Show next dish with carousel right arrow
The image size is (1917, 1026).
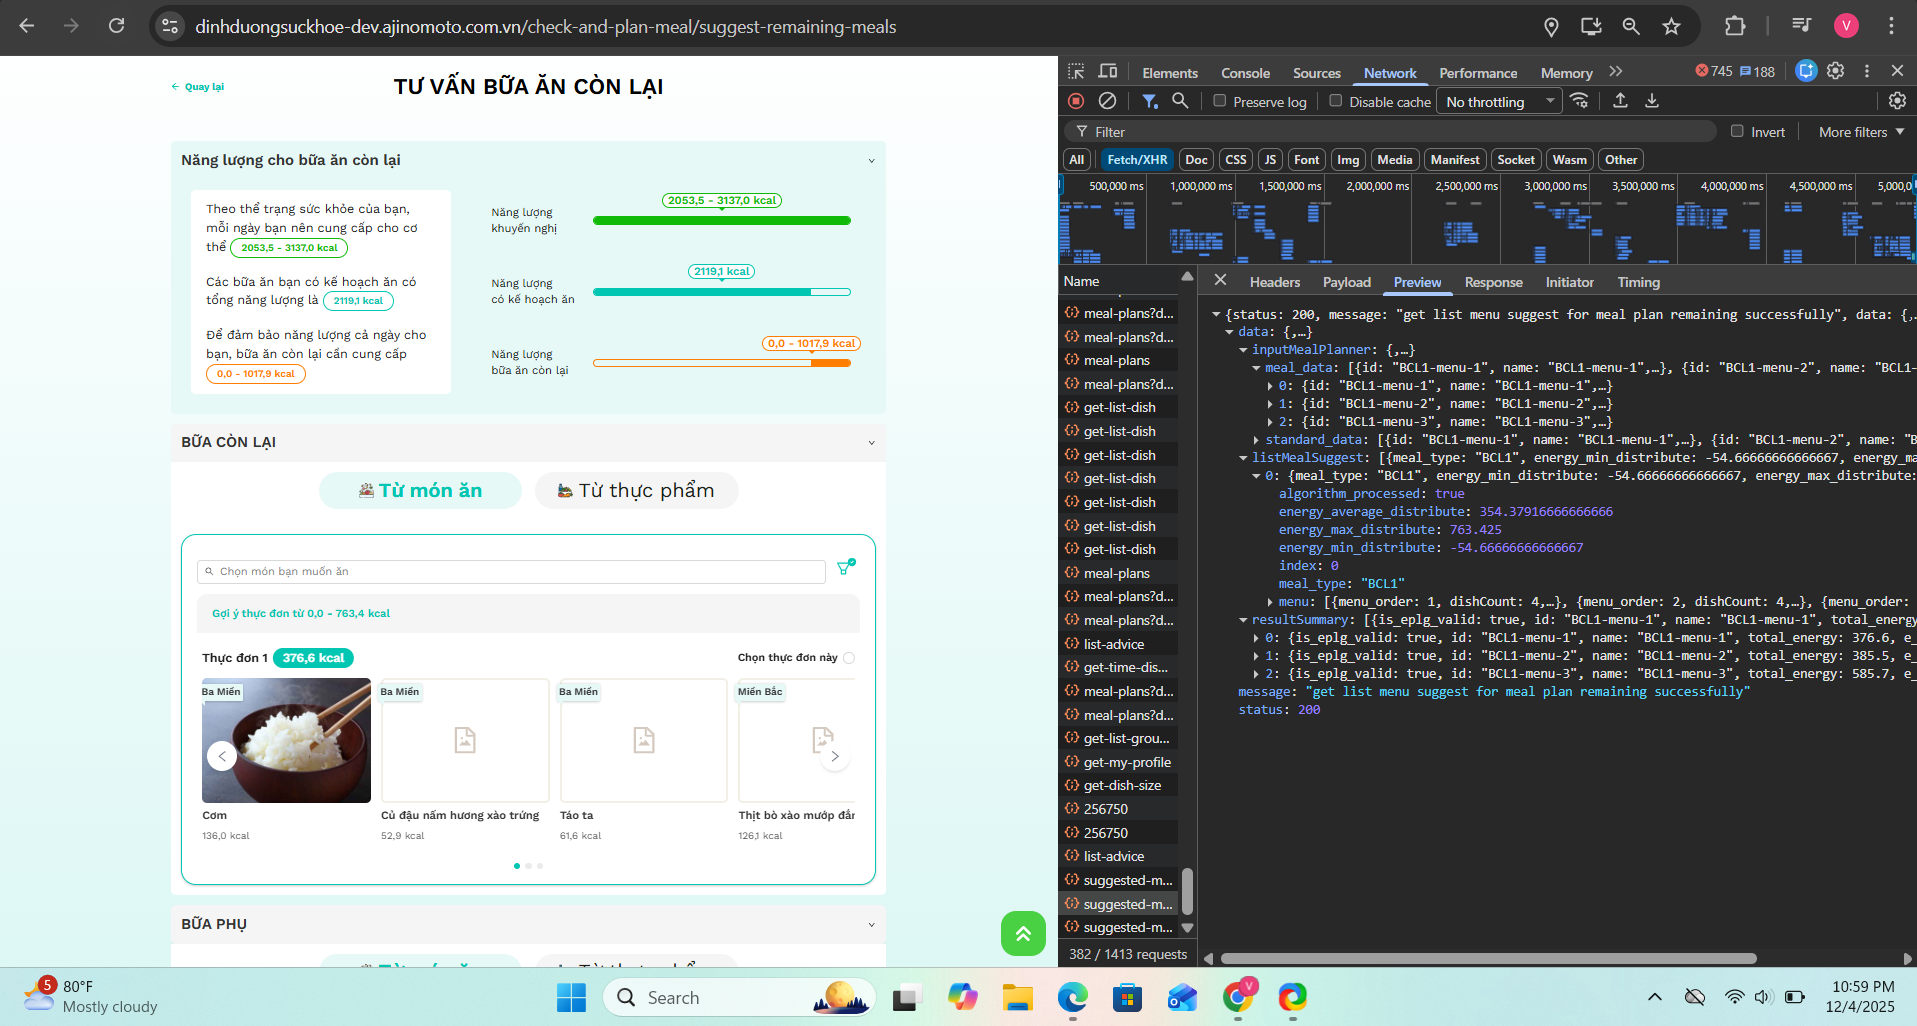coord(835,757)
